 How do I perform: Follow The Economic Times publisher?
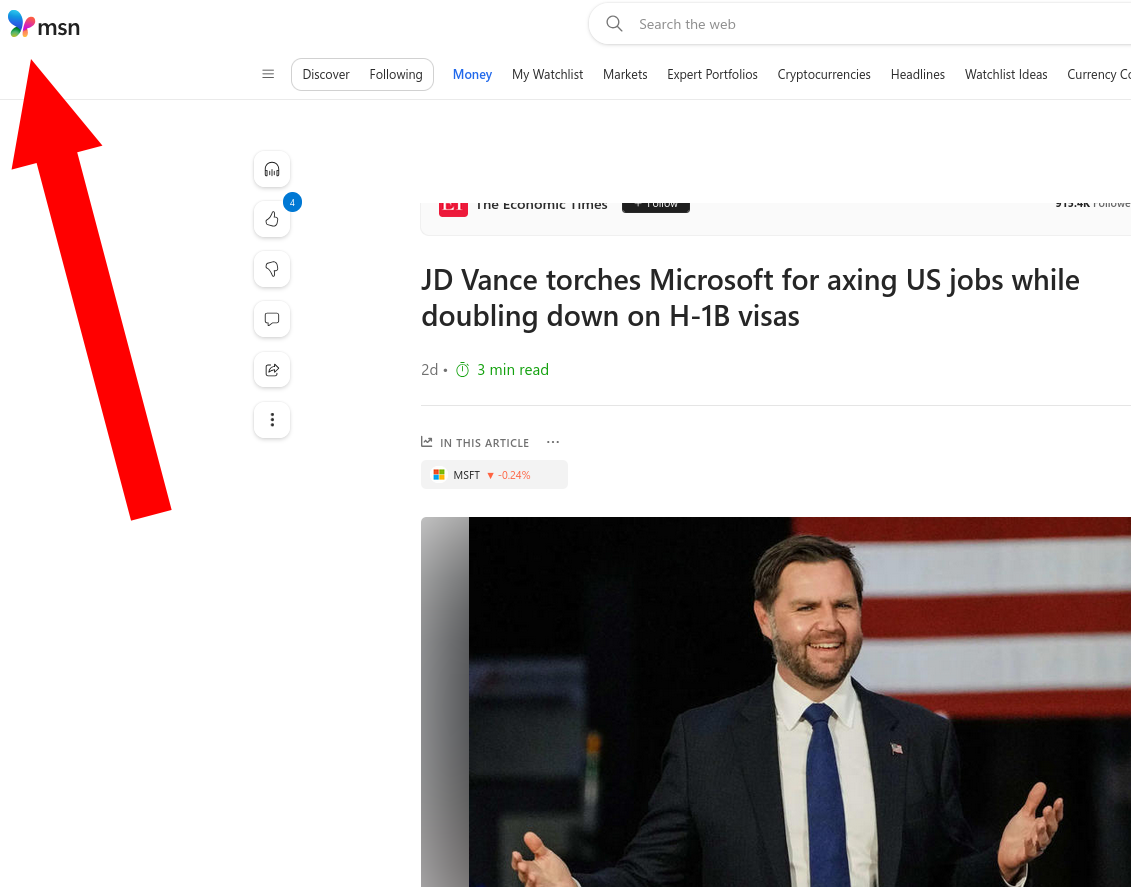click(x=656, y=207)
